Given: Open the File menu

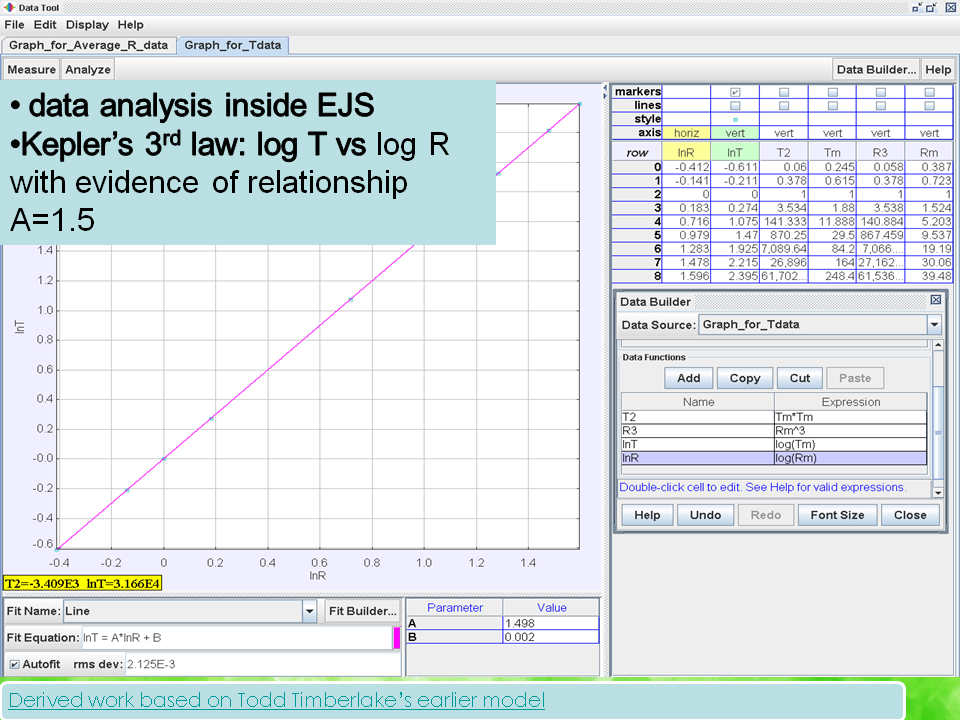Looking at the screenshot, I should (x=14, y=24).
